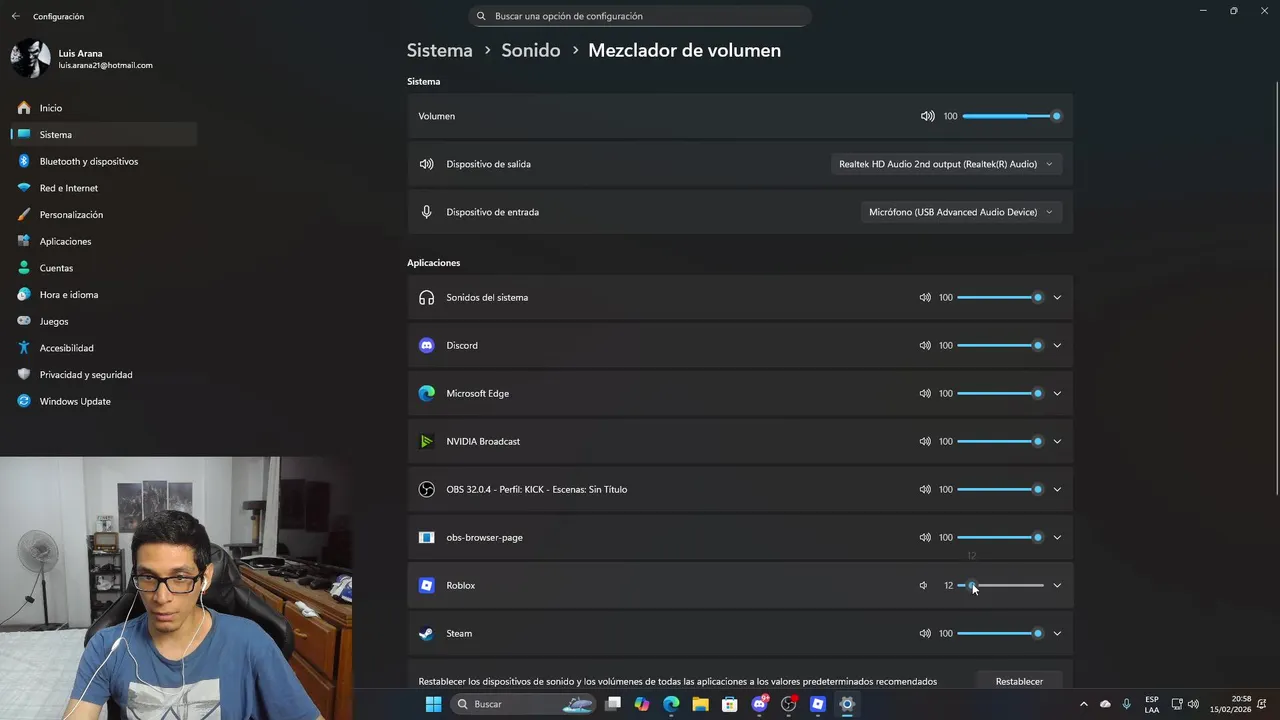Click the OBS app icon in the list
This screenshot has height=720, width=1280.
(427, 489)
